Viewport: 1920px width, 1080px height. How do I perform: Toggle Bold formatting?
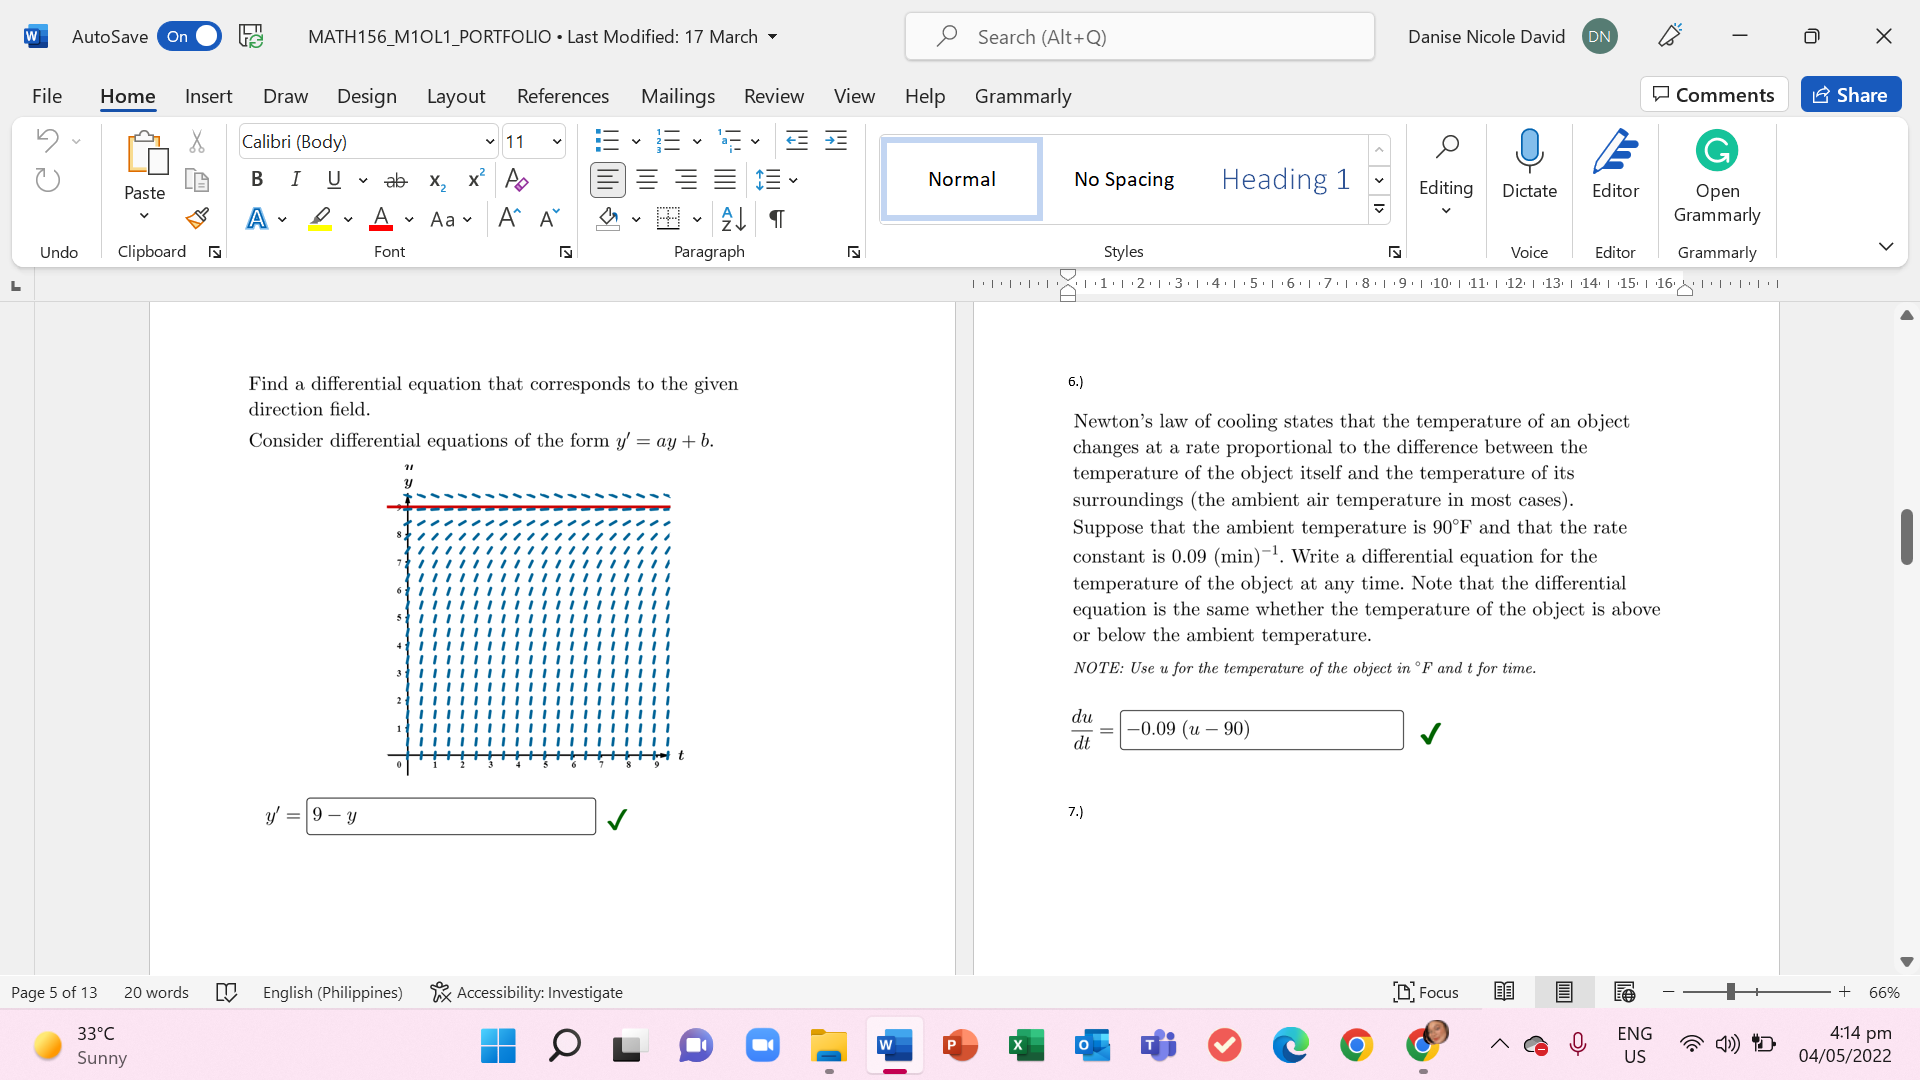(x=257, y=180)
